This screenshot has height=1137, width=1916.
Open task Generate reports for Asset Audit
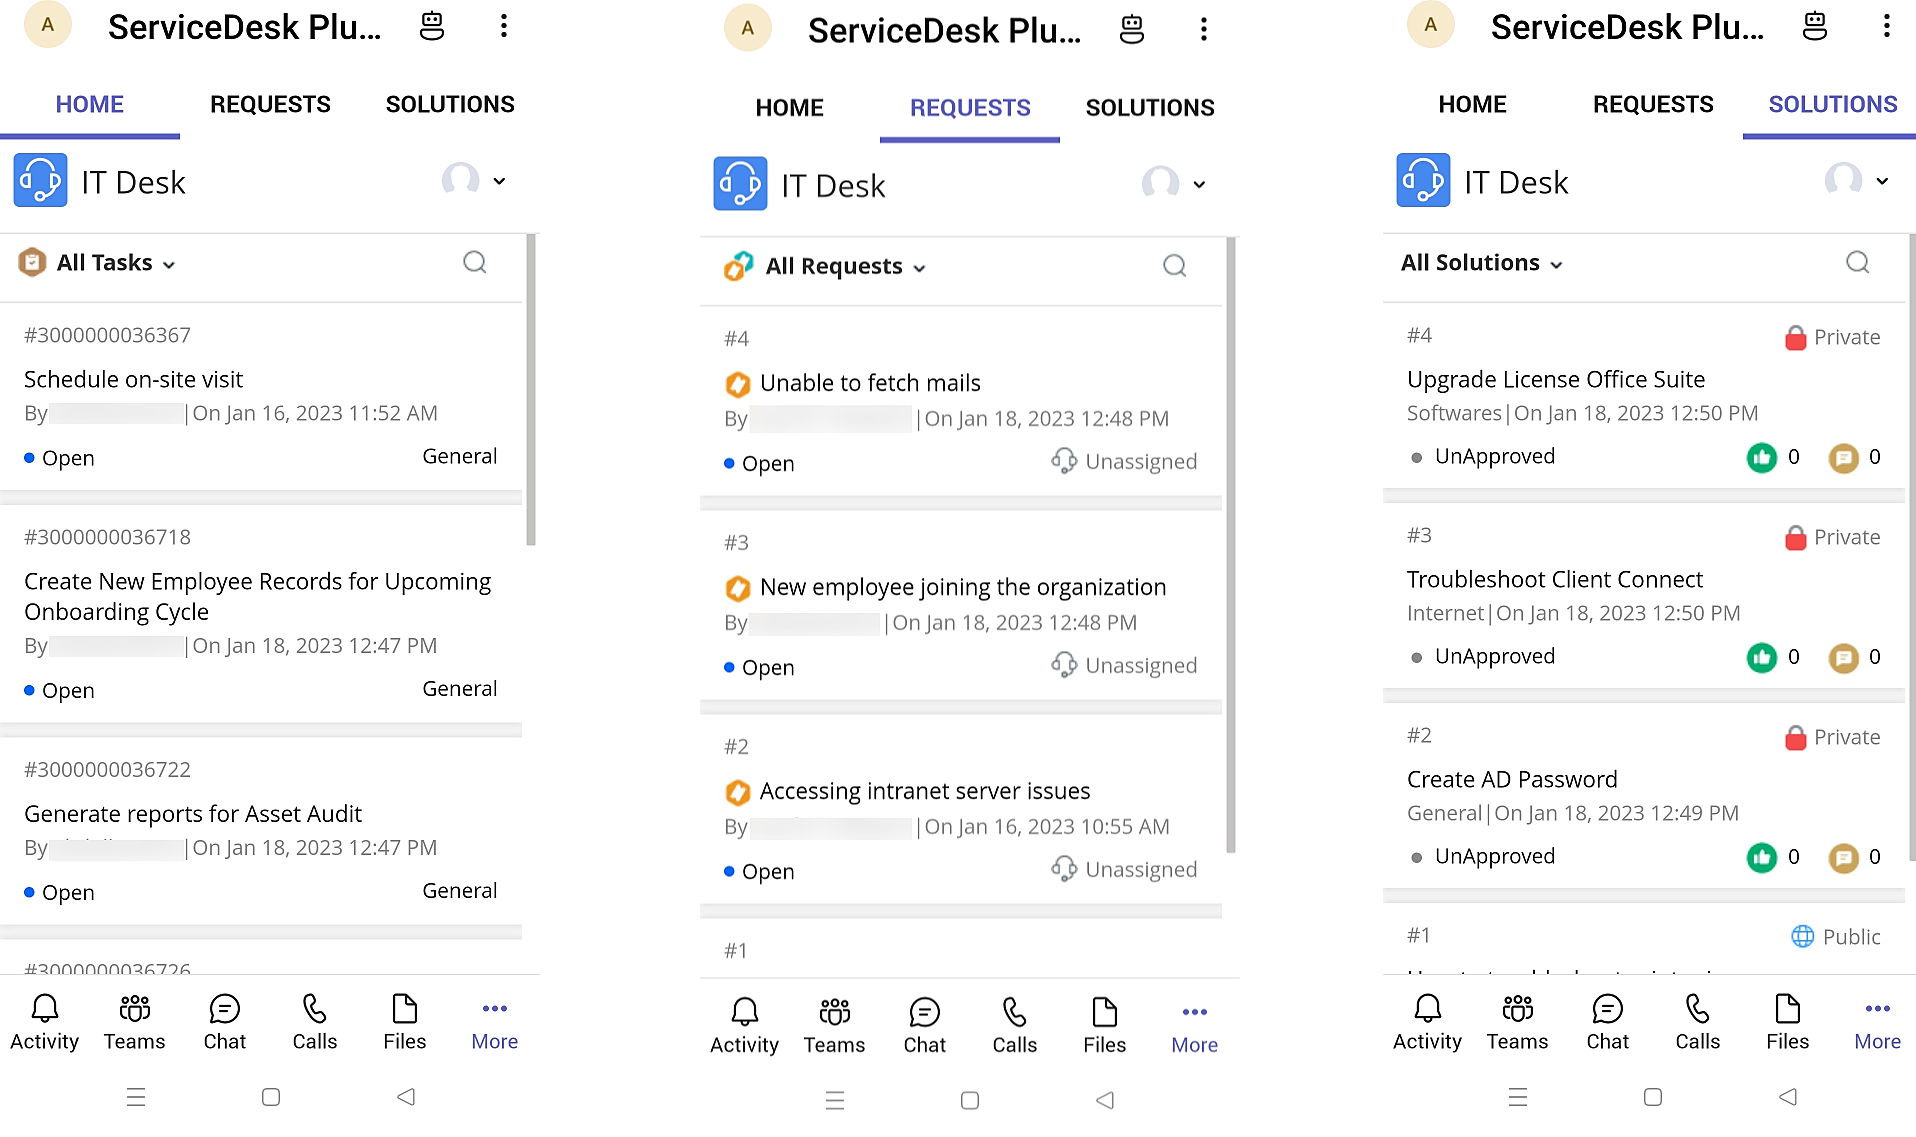[x=193, y=813]
